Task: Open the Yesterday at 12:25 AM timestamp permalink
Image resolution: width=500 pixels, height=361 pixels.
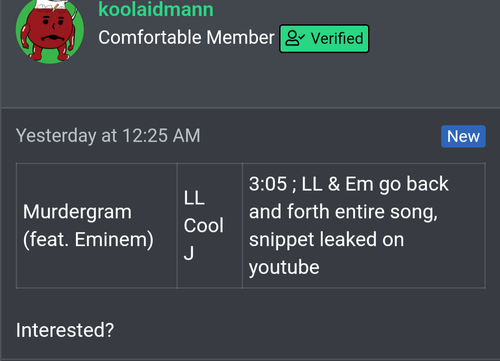Action: tap(108, 136)
